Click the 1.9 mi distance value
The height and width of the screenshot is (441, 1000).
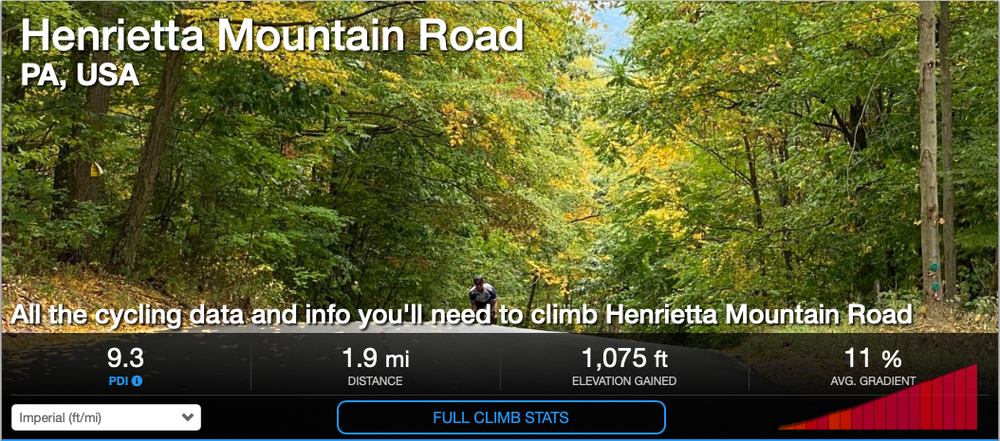(375, 359)
